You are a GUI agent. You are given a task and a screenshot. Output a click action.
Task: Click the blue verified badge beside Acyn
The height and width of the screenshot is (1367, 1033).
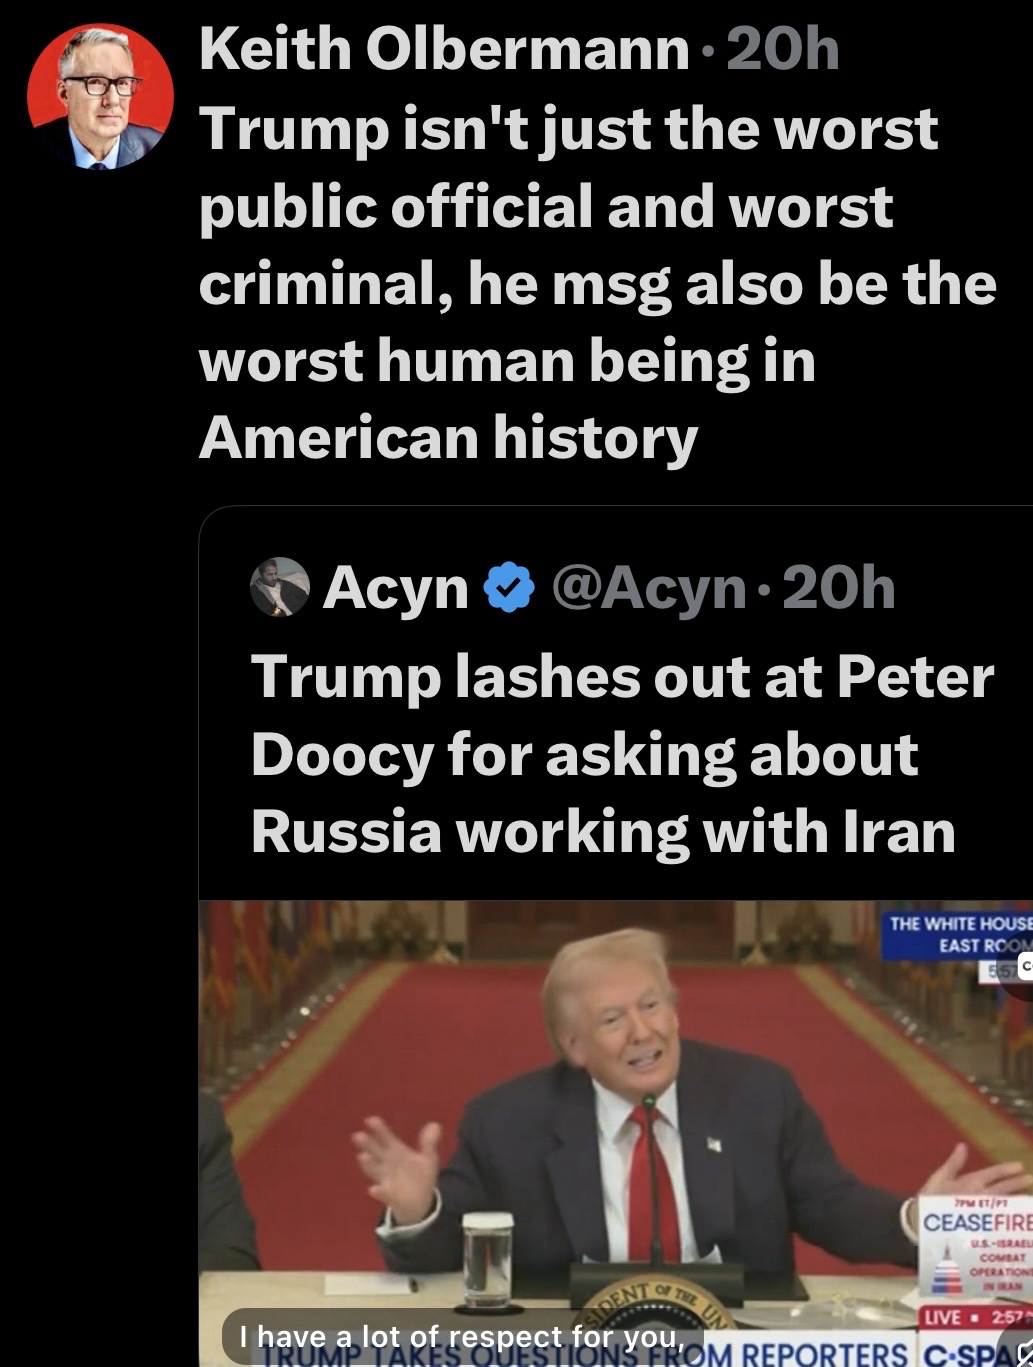pos(510,588)
